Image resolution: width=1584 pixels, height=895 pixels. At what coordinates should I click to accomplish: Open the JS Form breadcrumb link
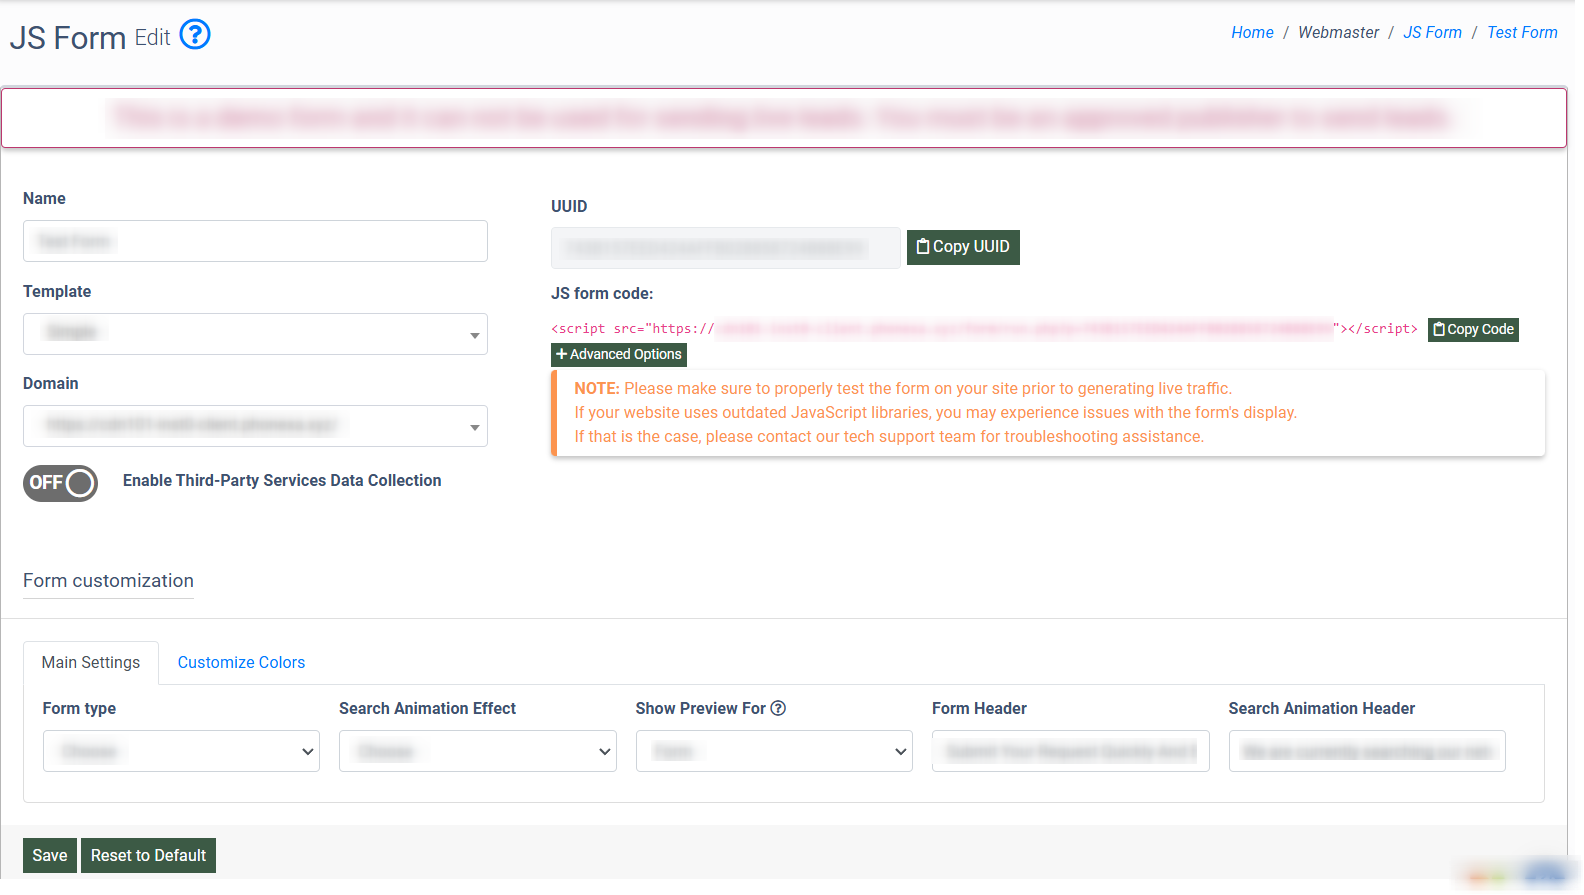(x=1432, y=33)
